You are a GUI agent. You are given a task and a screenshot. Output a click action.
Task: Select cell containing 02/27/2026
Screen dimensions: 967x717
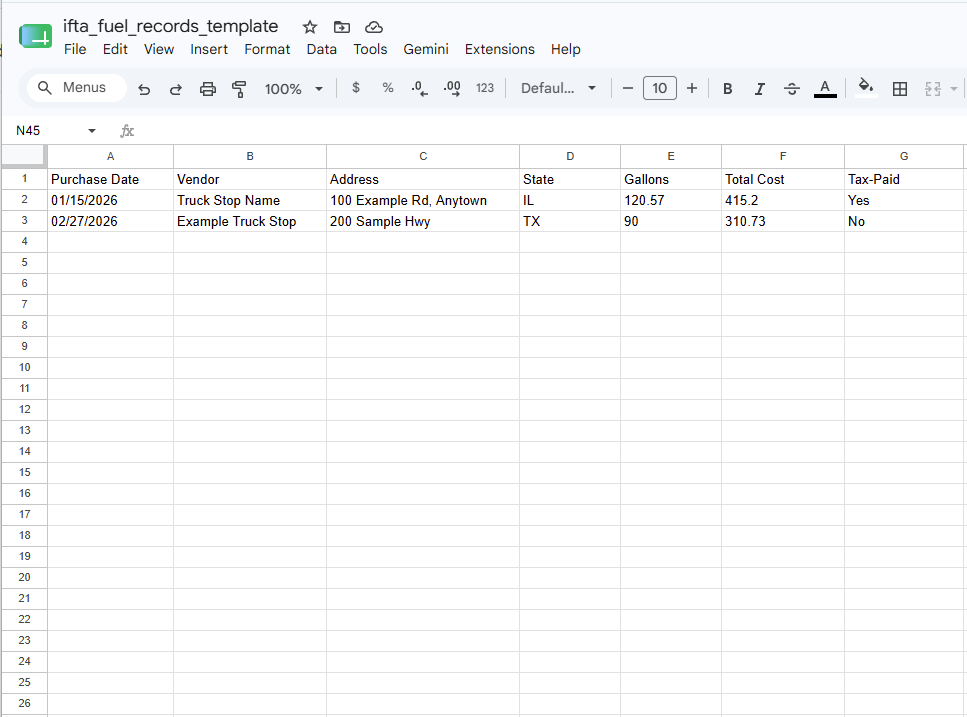pyautogui.click(x=110, y=221)
